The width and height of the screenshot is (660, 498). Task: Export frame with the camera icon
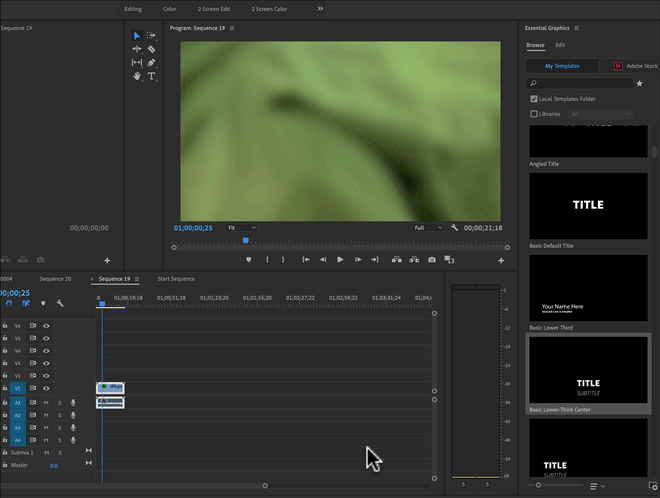(x=432, y=260)
